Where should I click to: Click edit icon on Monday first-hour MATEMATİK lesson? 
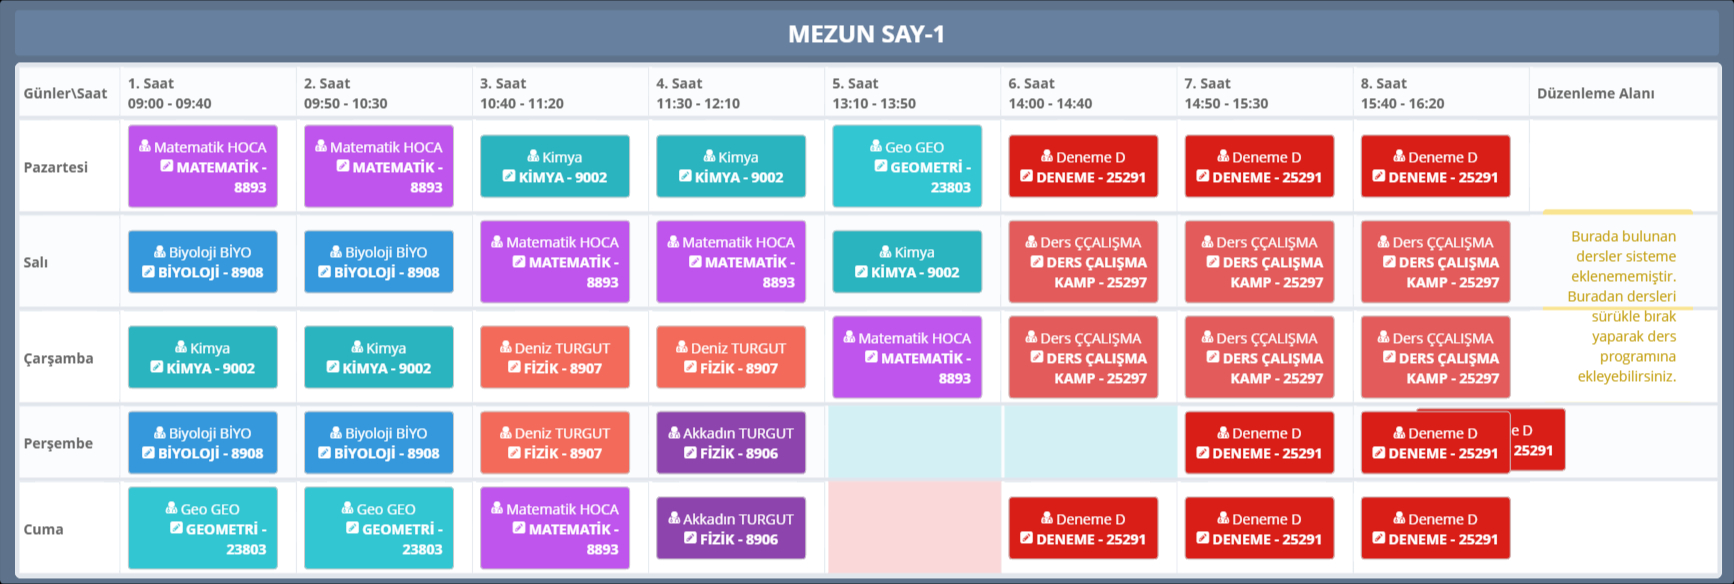167,167
